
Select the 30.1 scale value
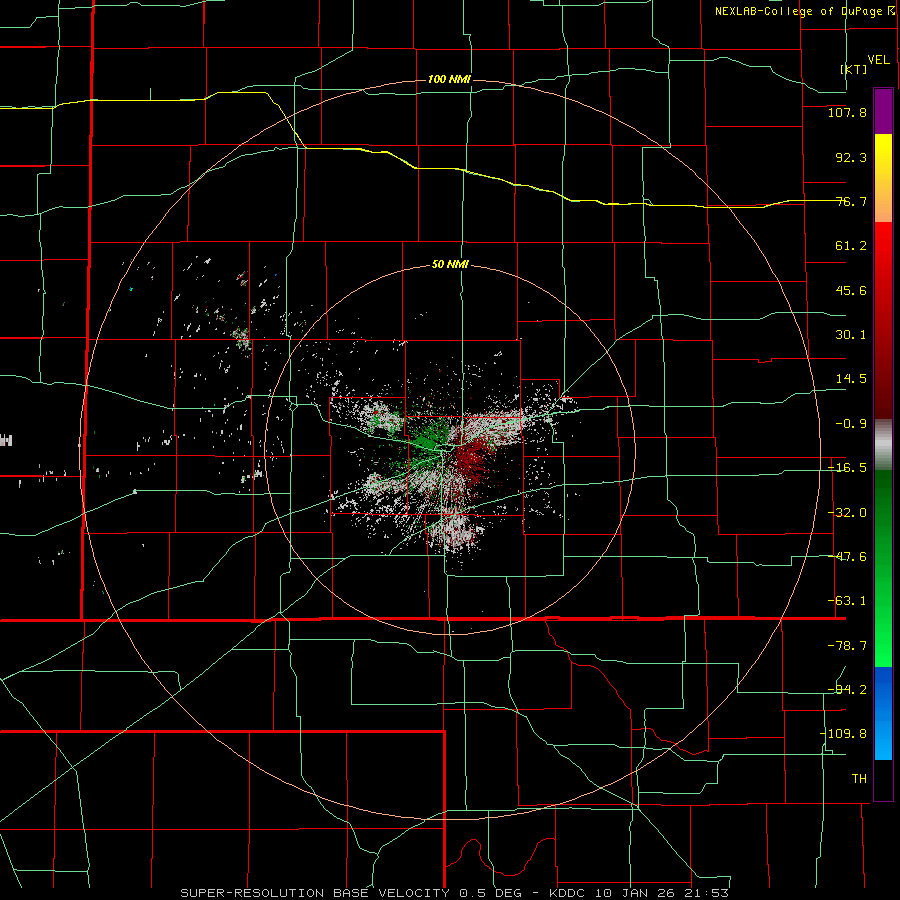[x=851, y=335]
